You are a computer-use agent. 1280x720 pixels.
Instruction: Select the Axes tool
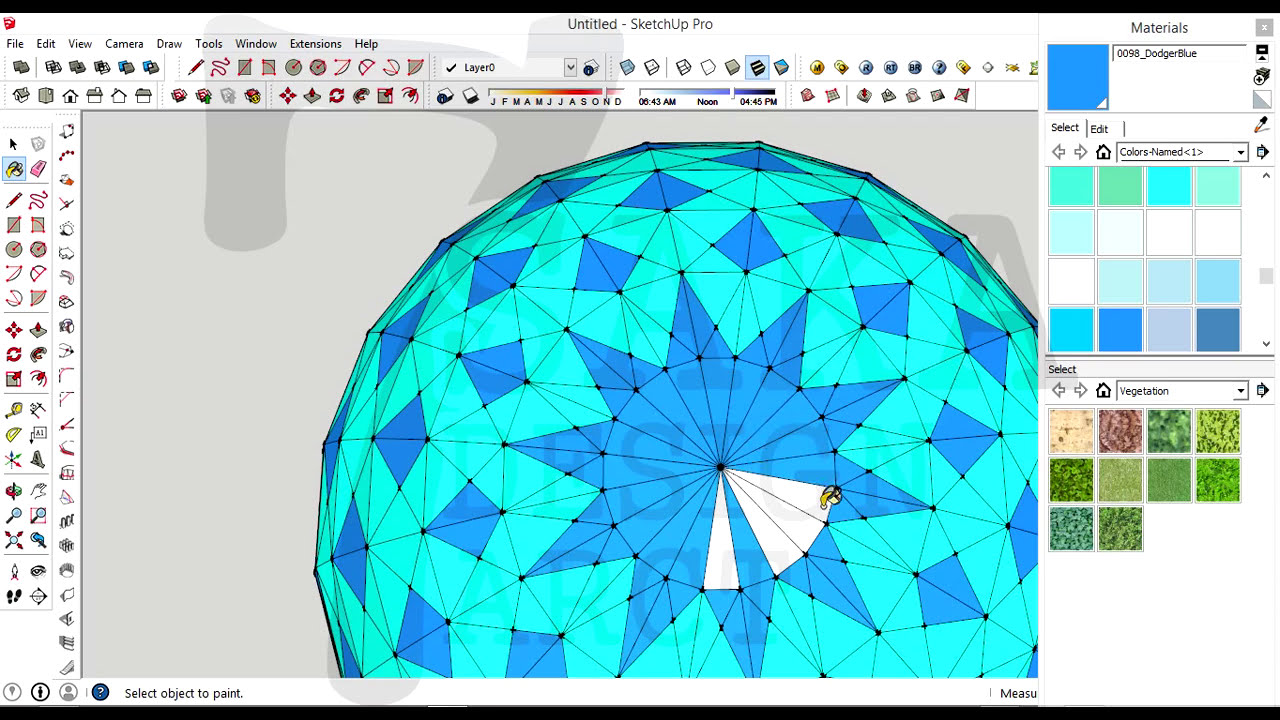14,460
